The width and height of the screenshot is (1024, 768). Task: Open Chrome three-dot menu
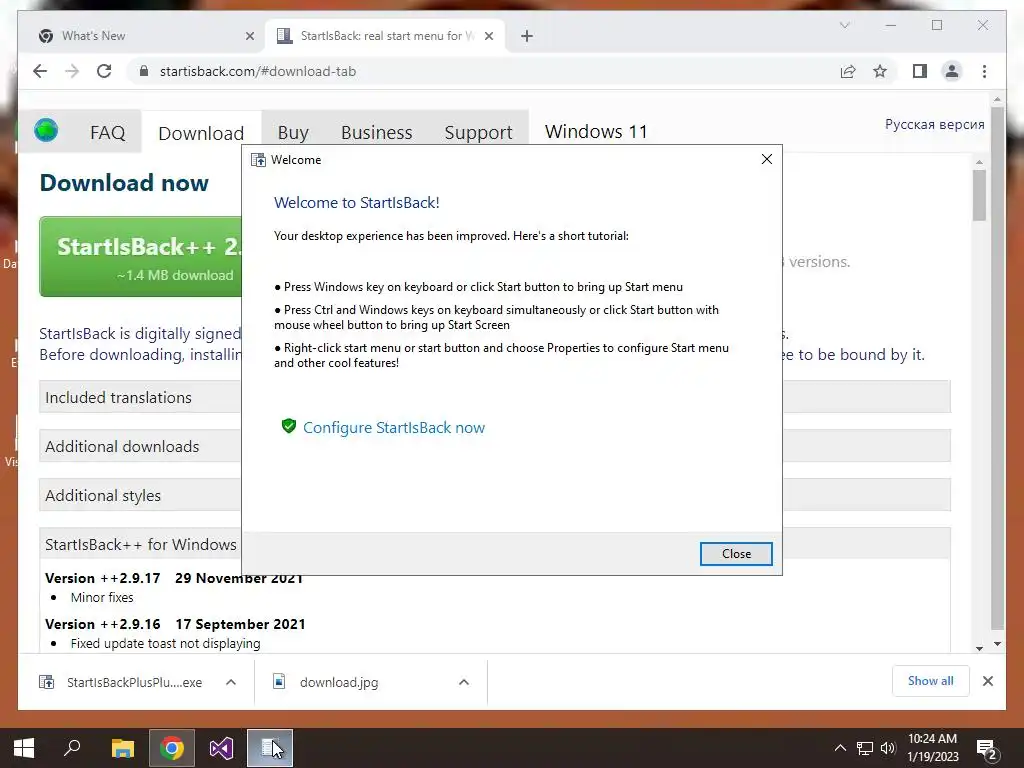(x=984, y=71)
